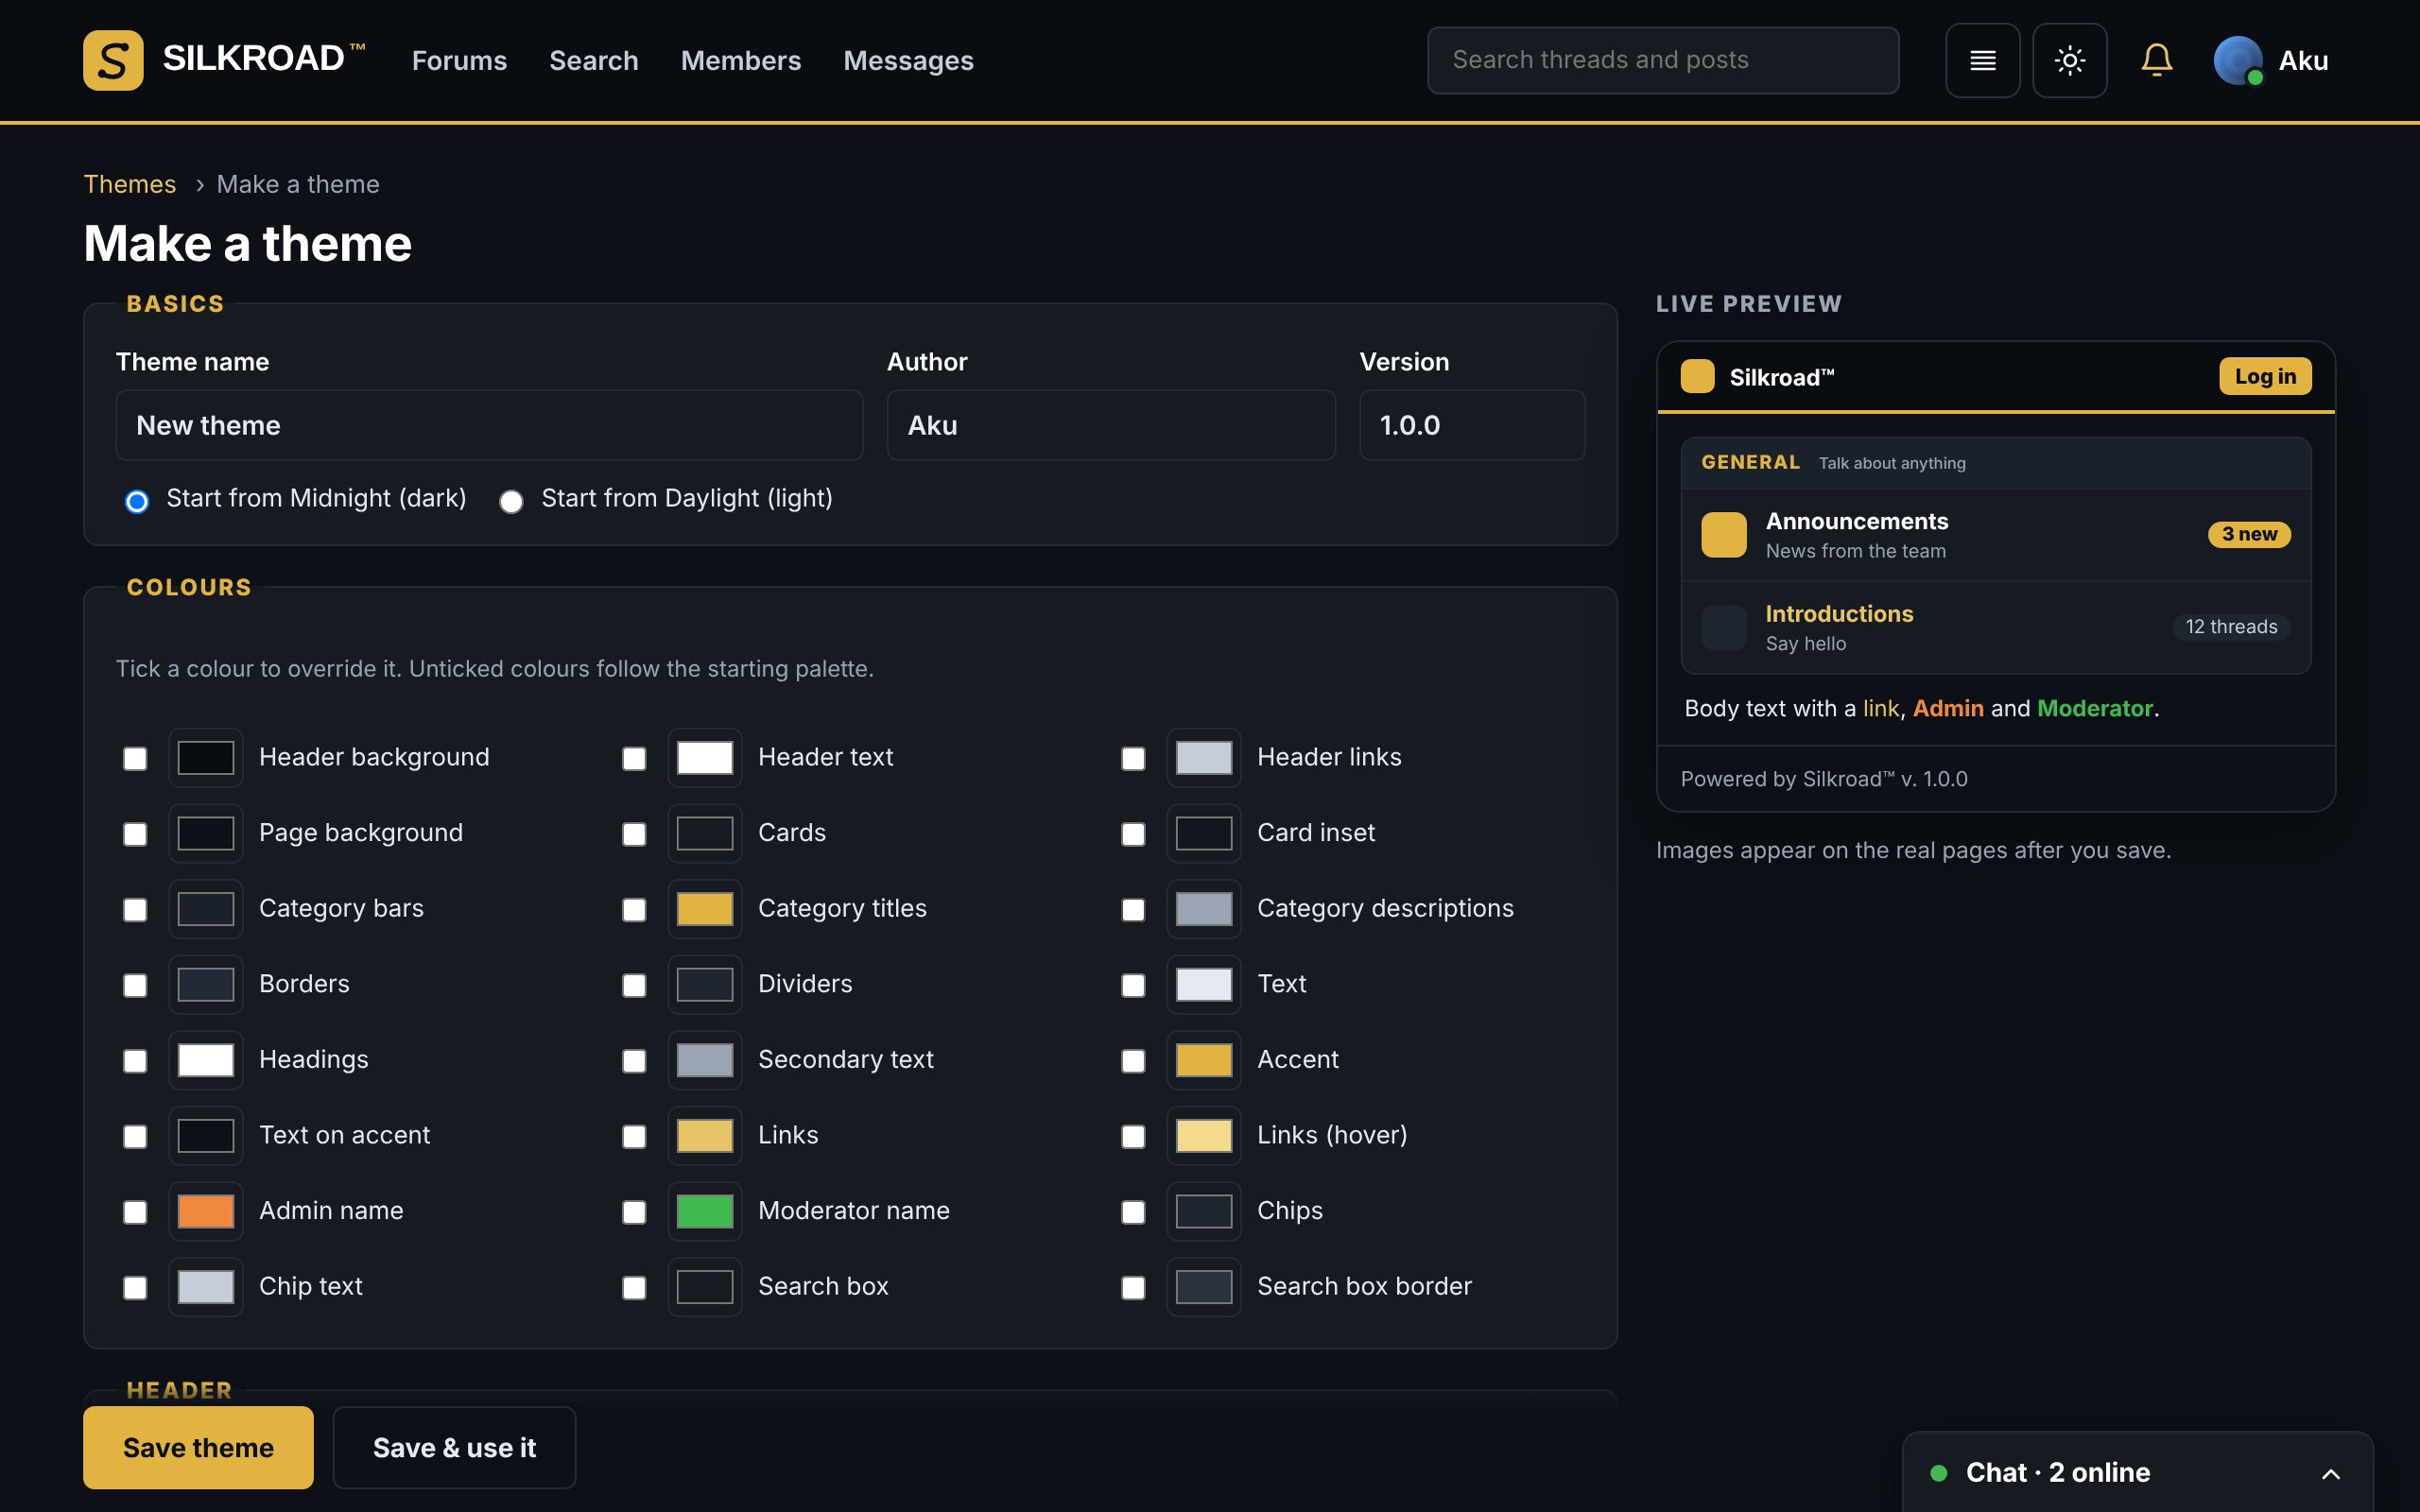Open the Links colour swatch
Screen dimensions: 2420x1512
point(704,1136)
